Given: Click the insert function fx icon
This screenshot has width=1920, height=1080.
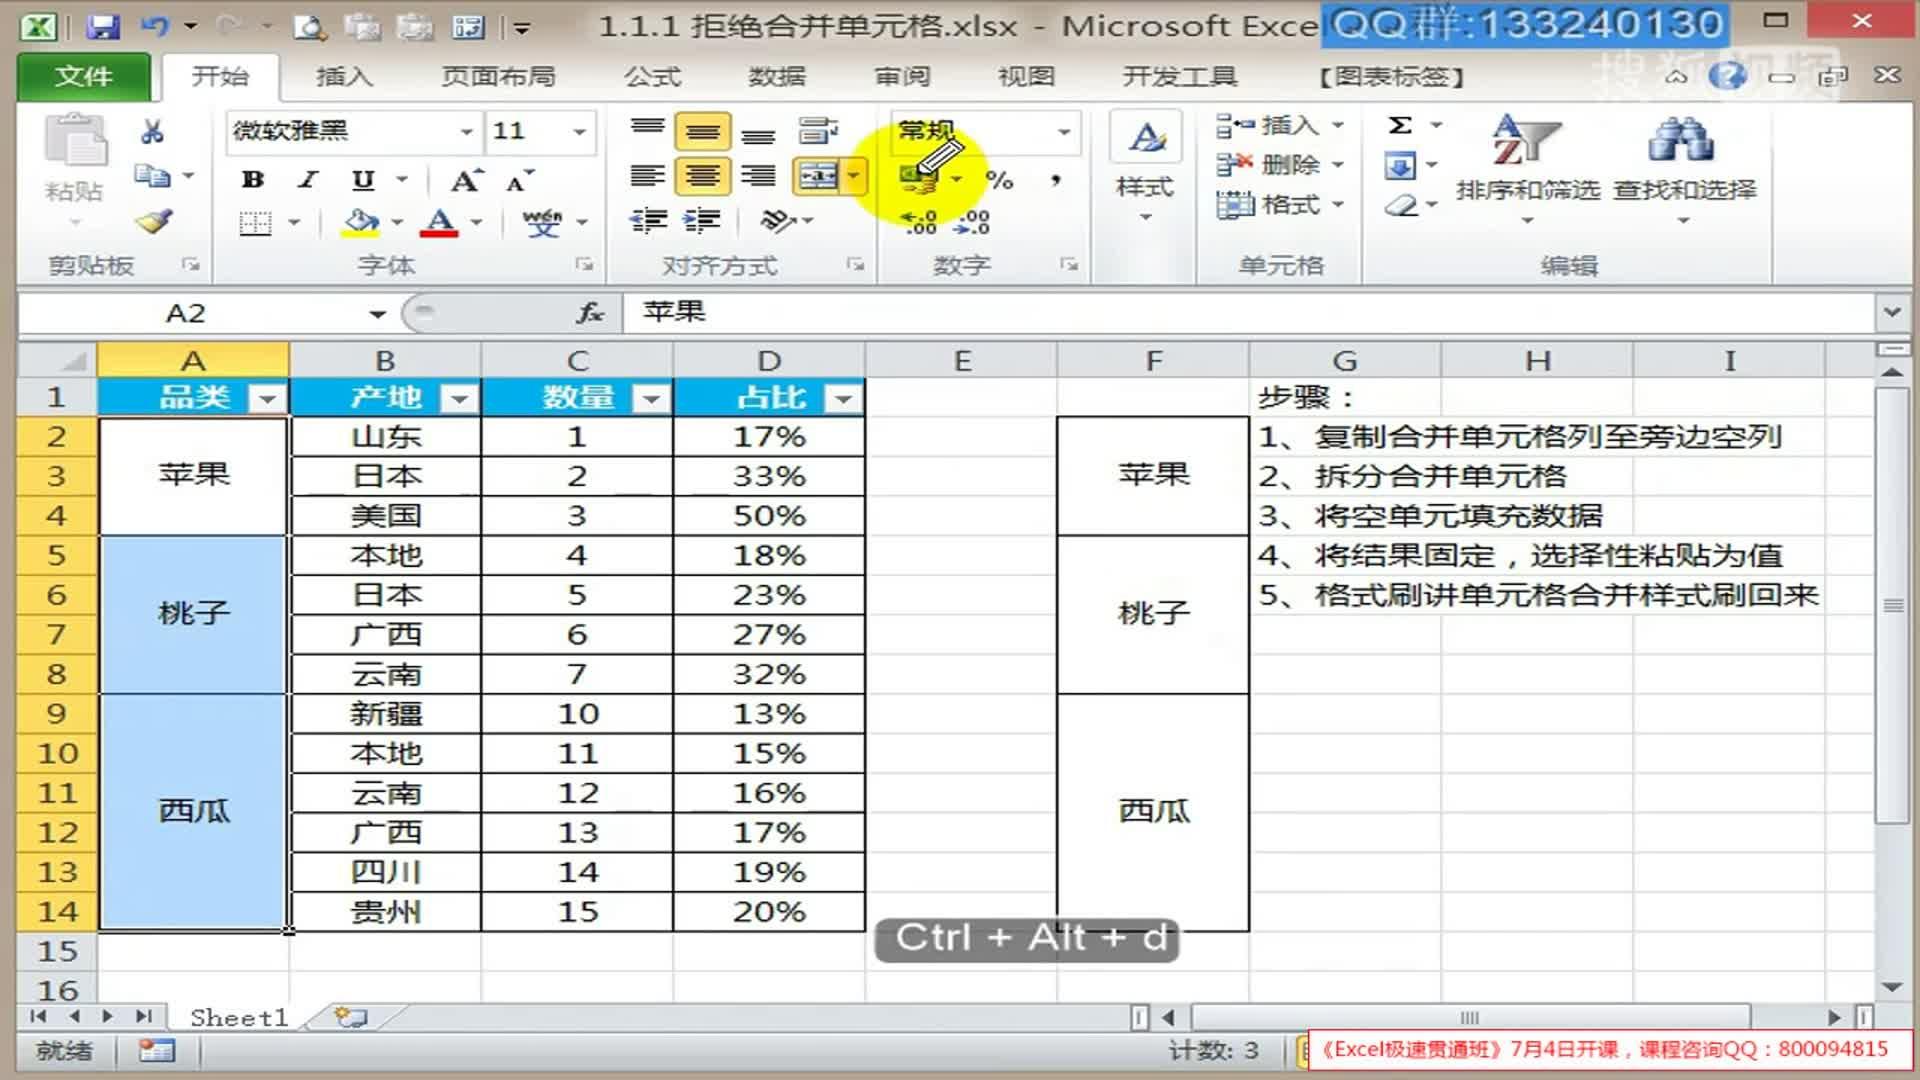Looking at the screenshot, I should click(x=590, y=313).
